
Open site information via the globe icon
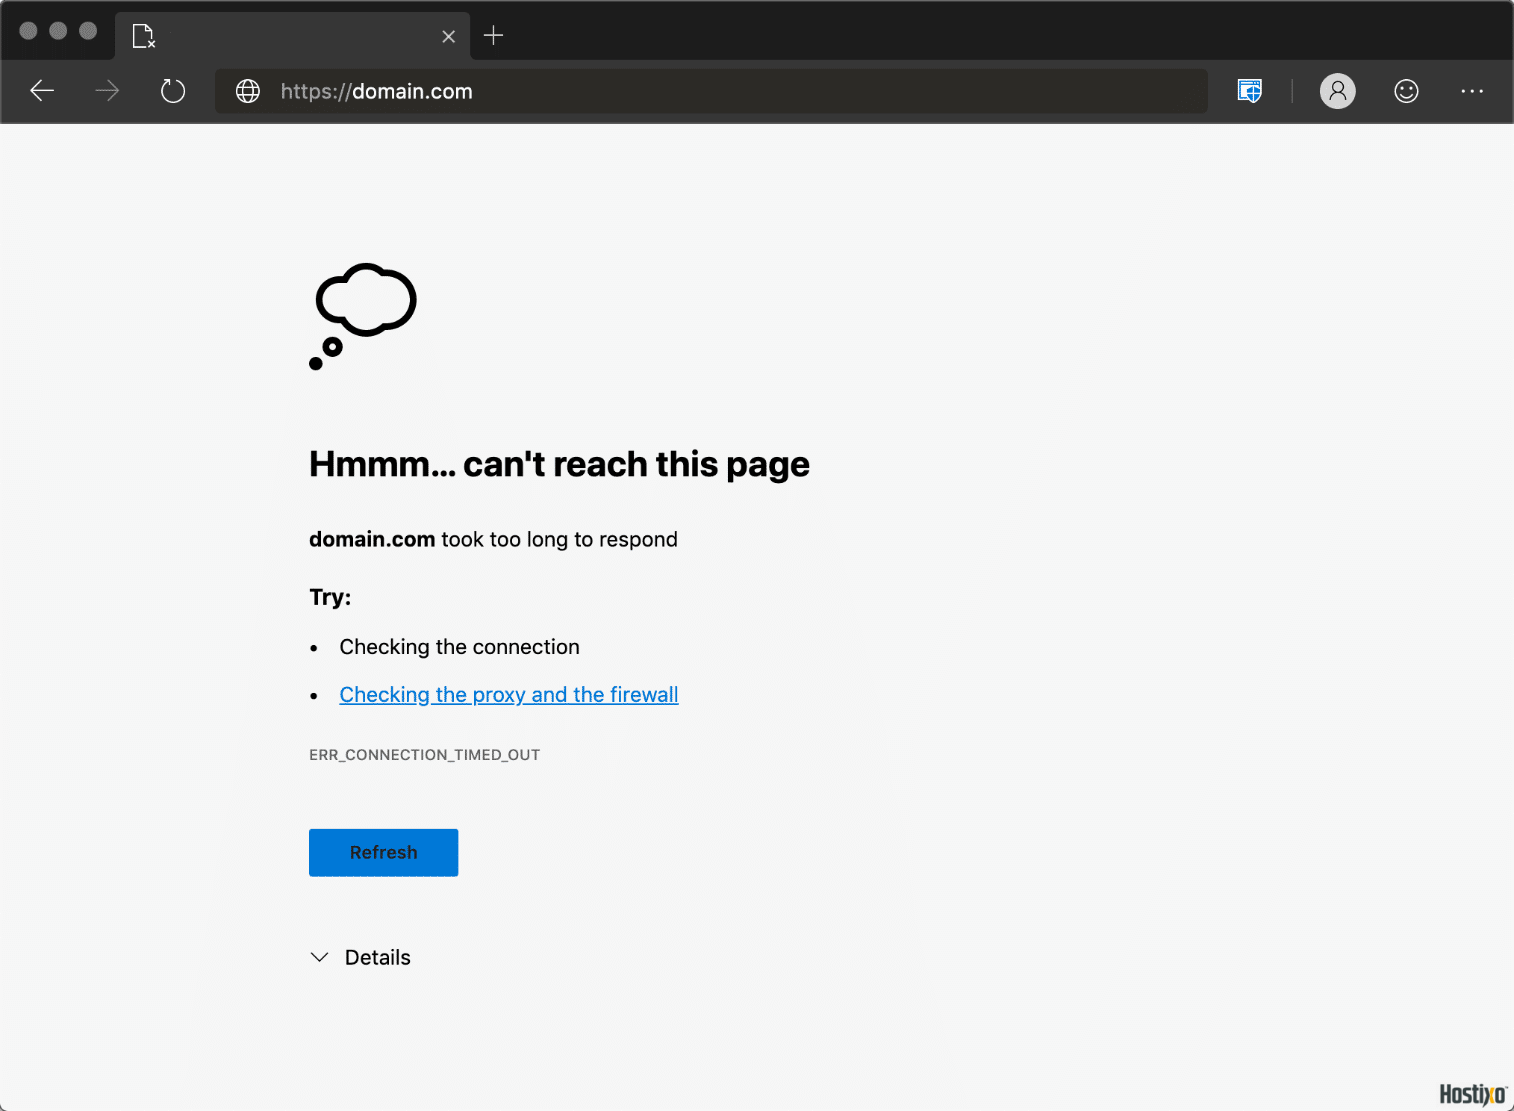click(x=248, y=91)
